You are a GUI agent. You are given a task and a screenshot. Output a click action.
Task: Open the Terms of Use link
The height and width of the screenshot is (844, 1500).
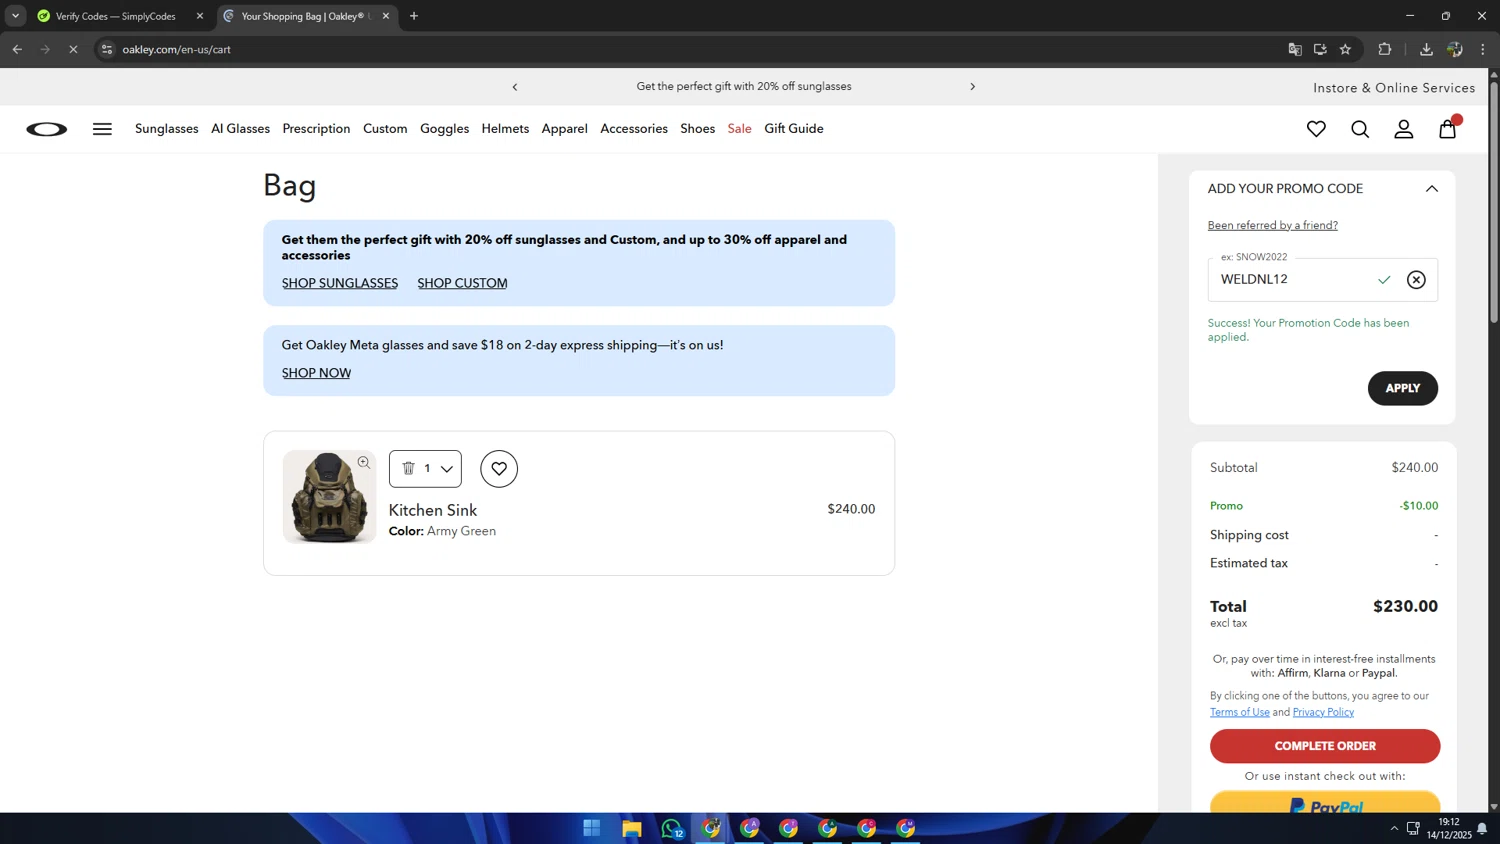coord(1239,712)
